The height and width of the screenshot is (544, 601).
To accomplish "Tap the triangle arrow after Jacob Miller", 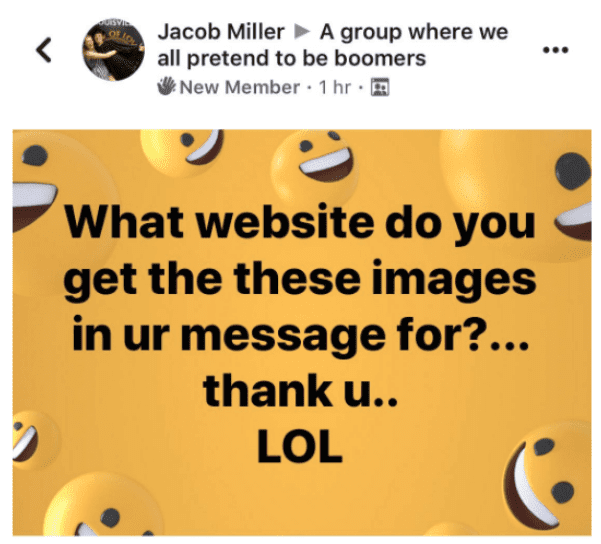I will click(x=302, y=32).
